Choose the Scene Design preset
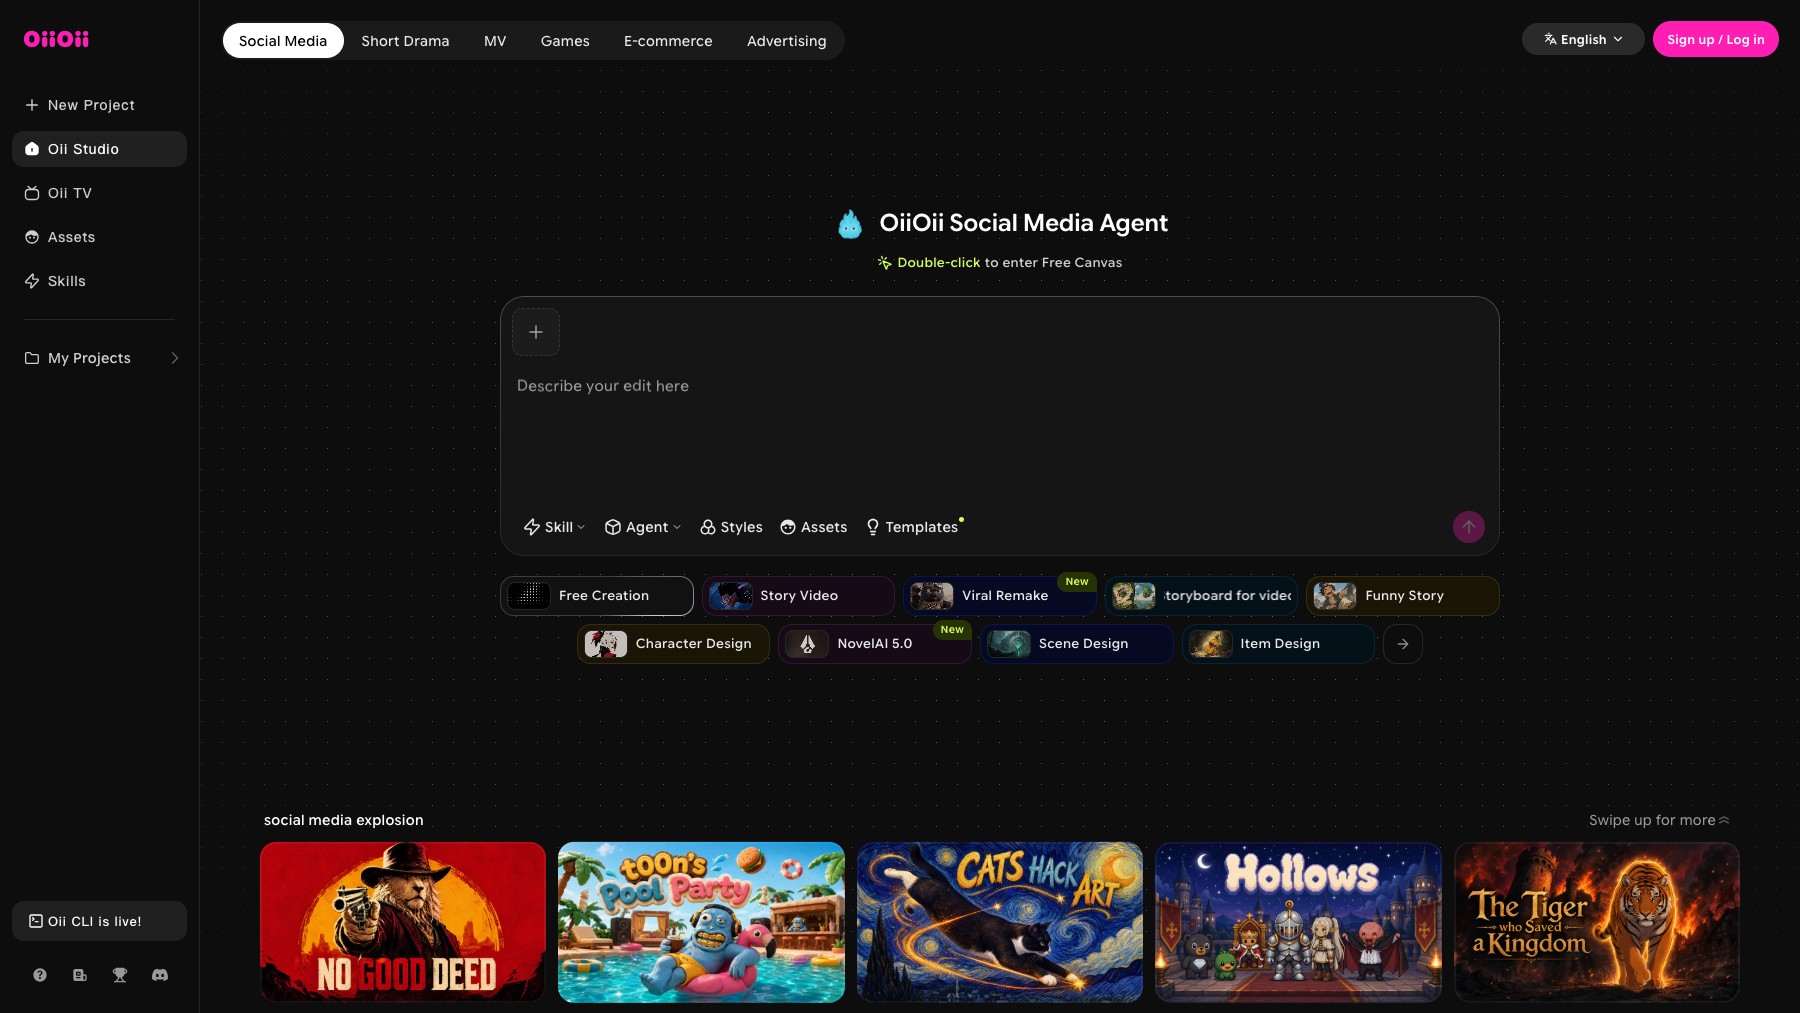The height and width of the screenshot is (1013, 1800). [x=1076, y=644]
